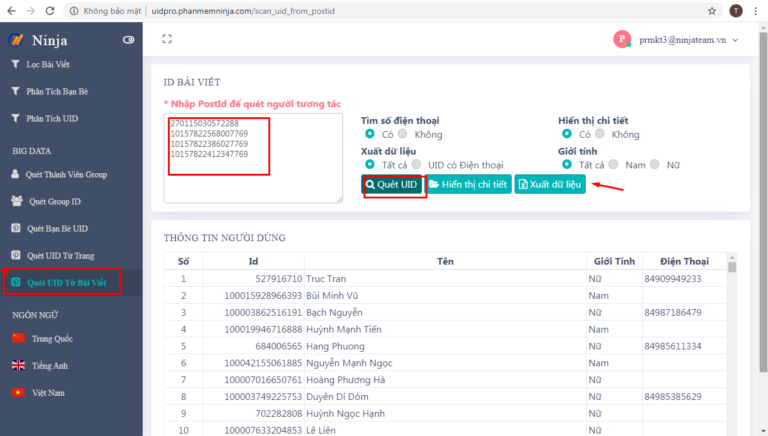This screenshot has width=768, height=436.
Task: Bookmark this page with the star icon
Action: pyautogui.click(x=712, y=11)
